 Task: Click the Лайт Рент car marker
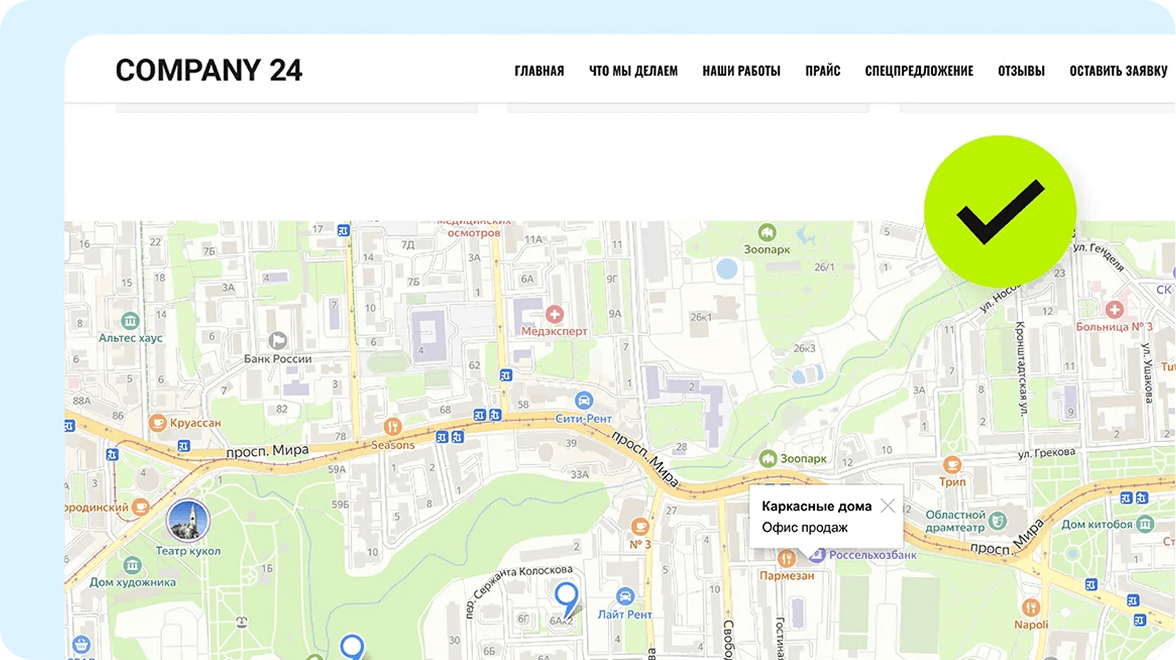point(625,596)
